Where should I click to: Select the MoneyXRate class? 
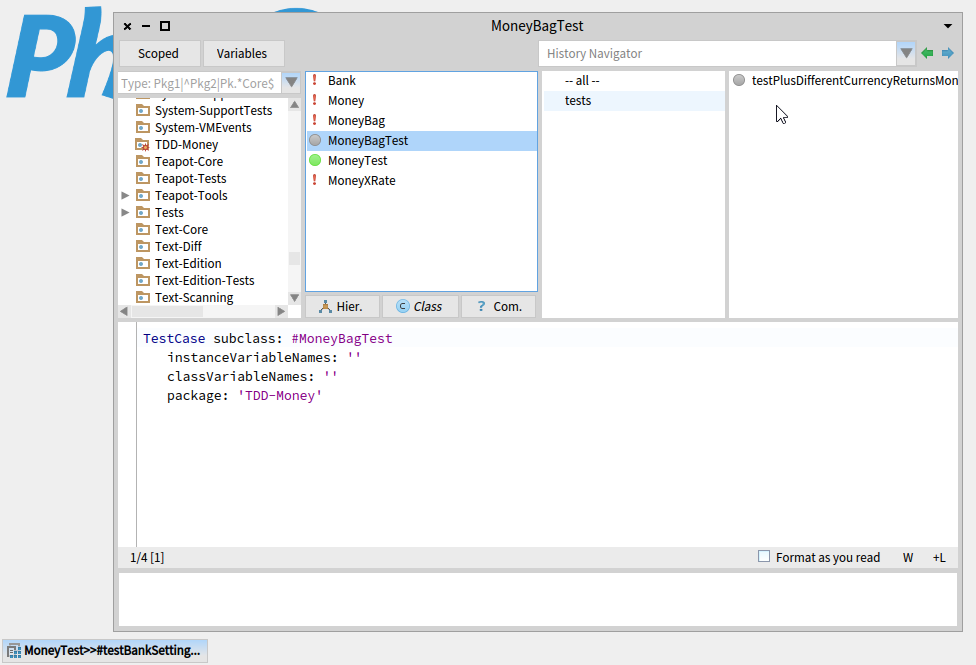tap(421, 181)
